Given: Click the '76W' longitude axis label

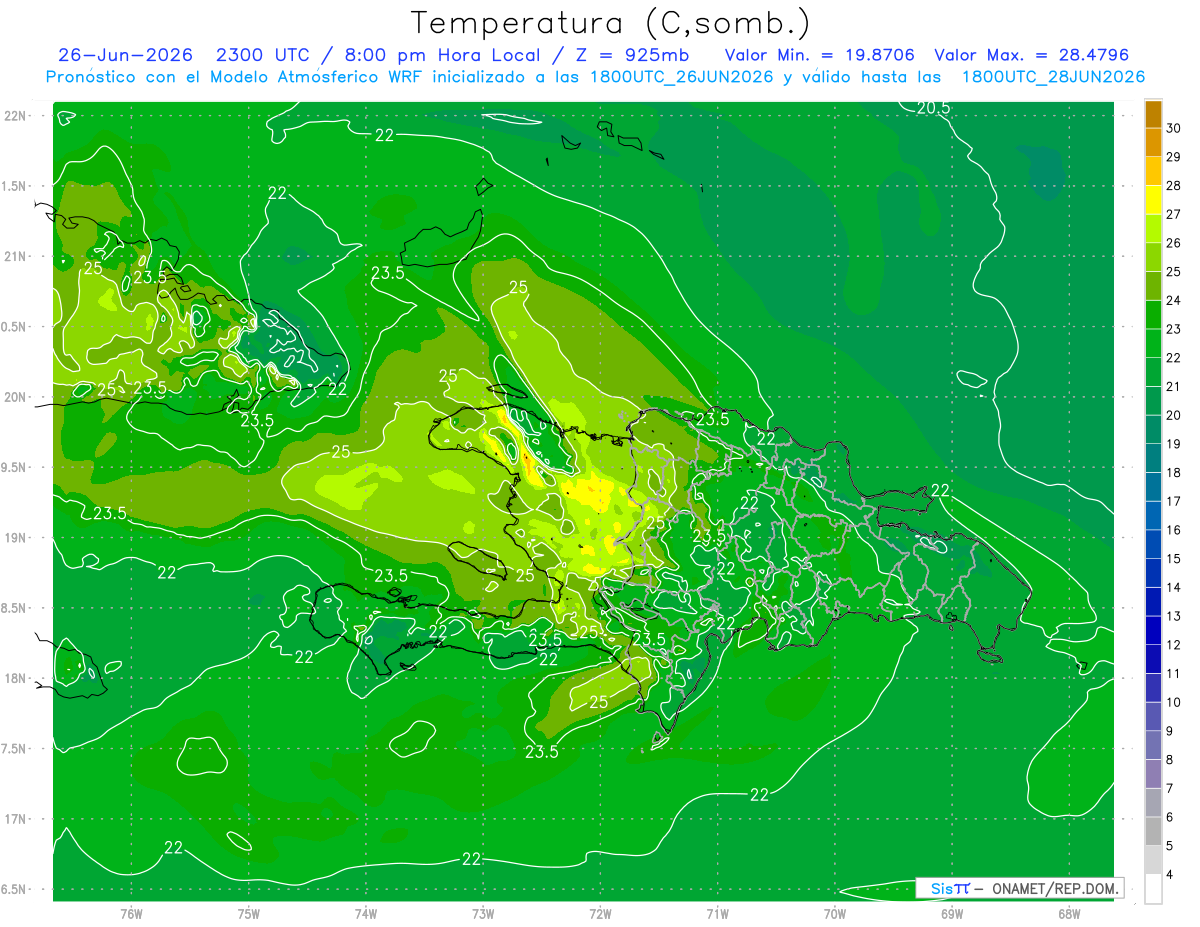Looking at the screenshot, I should (x=131, y=913).
